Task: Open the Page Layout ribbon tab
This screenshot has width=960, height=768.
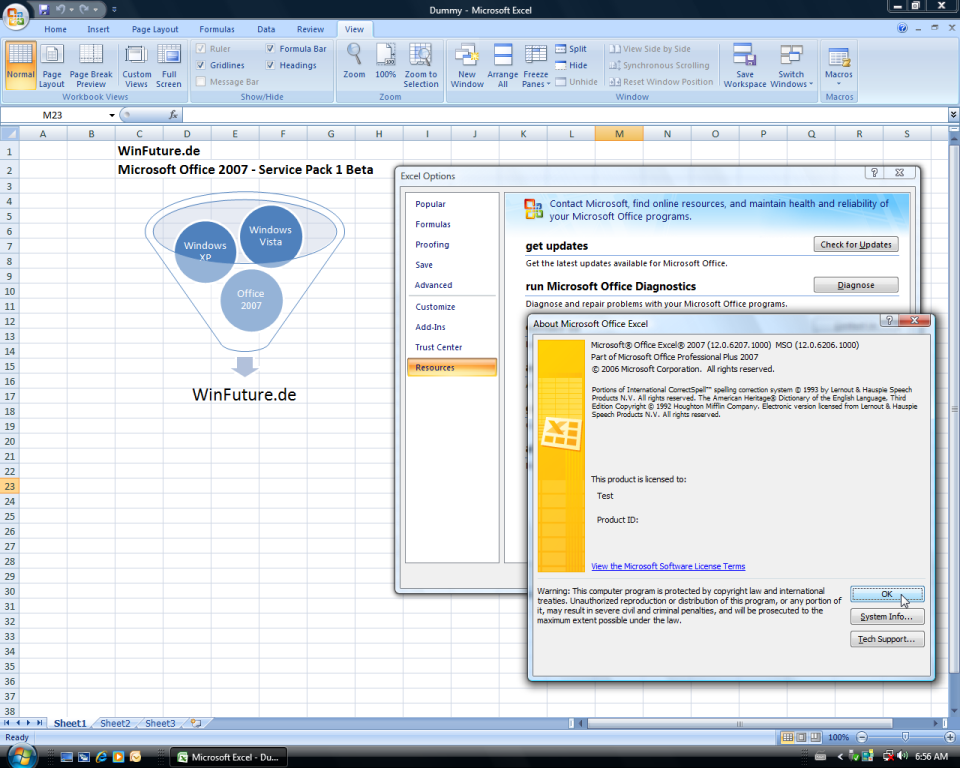Action: (x=155, y=29)
